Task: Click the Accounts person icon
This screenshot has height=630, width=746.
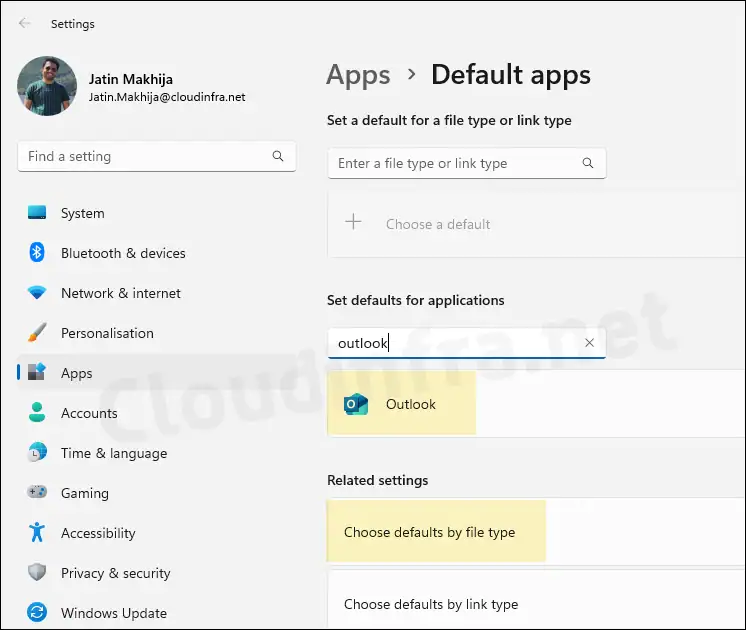Action: point(37,412)
